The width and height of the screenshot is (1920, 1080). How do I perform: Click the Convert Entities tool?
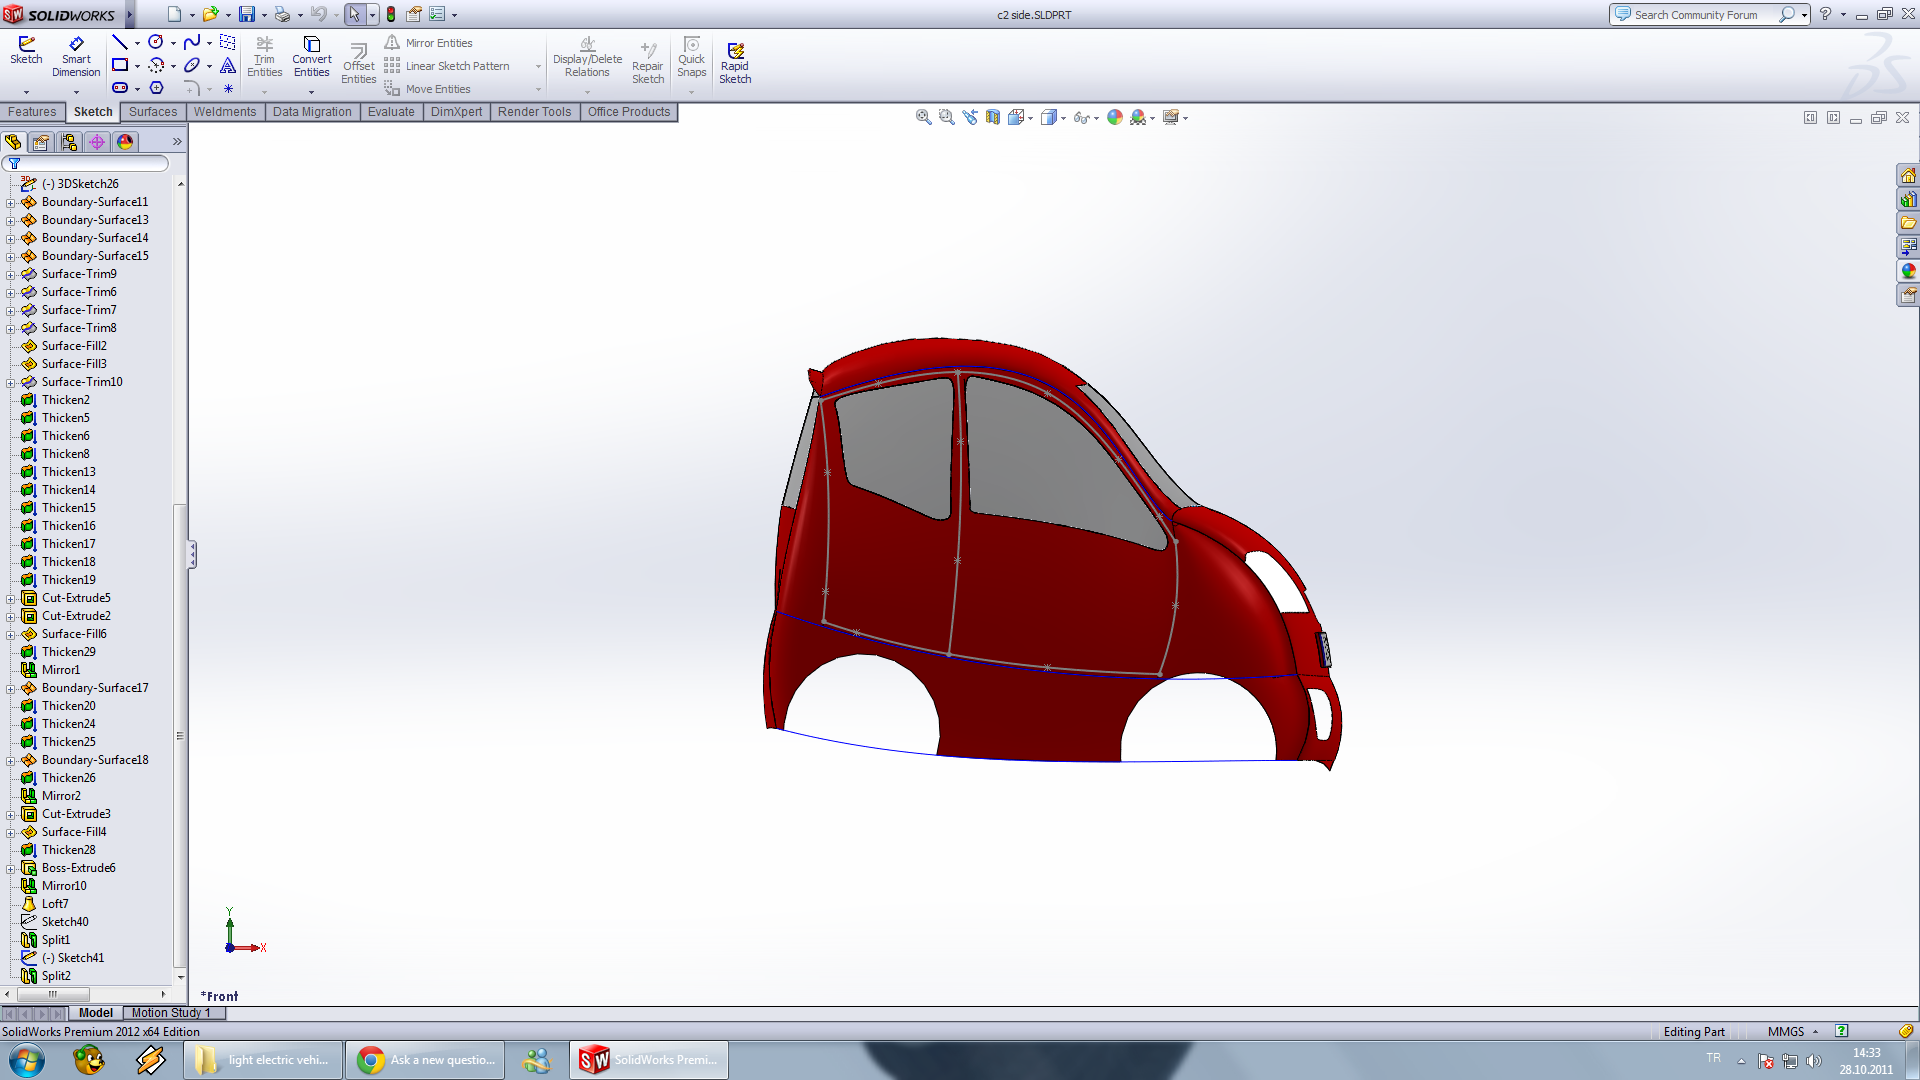click(x=311, y=57)
